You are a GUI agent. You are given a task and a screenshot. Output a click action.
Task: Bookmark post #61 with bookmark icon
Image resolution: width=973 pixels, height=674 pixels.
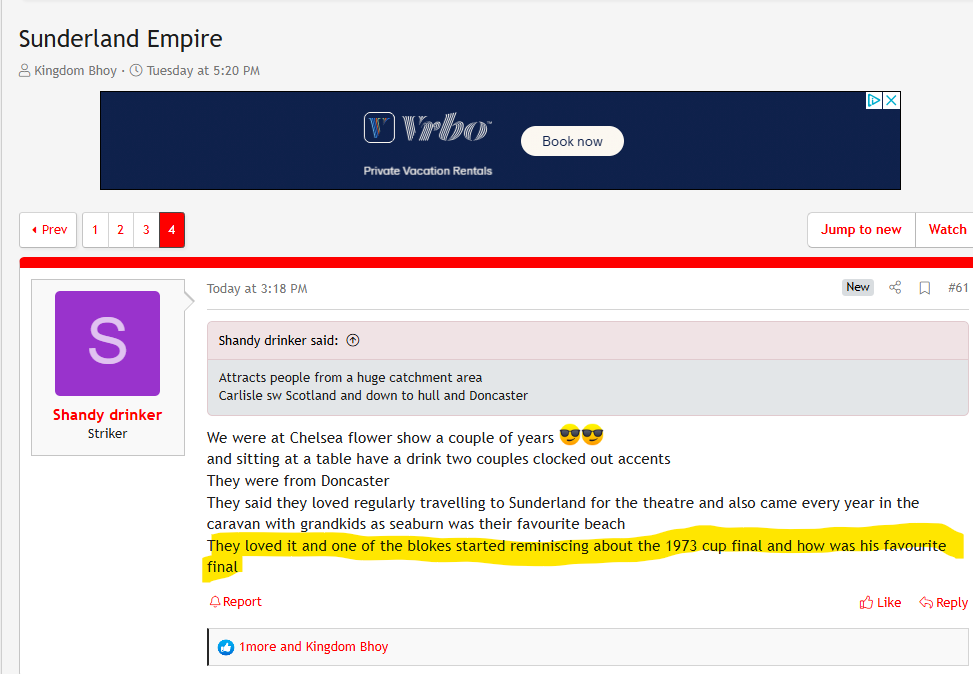pyautogui.click(x=925, y=288)
